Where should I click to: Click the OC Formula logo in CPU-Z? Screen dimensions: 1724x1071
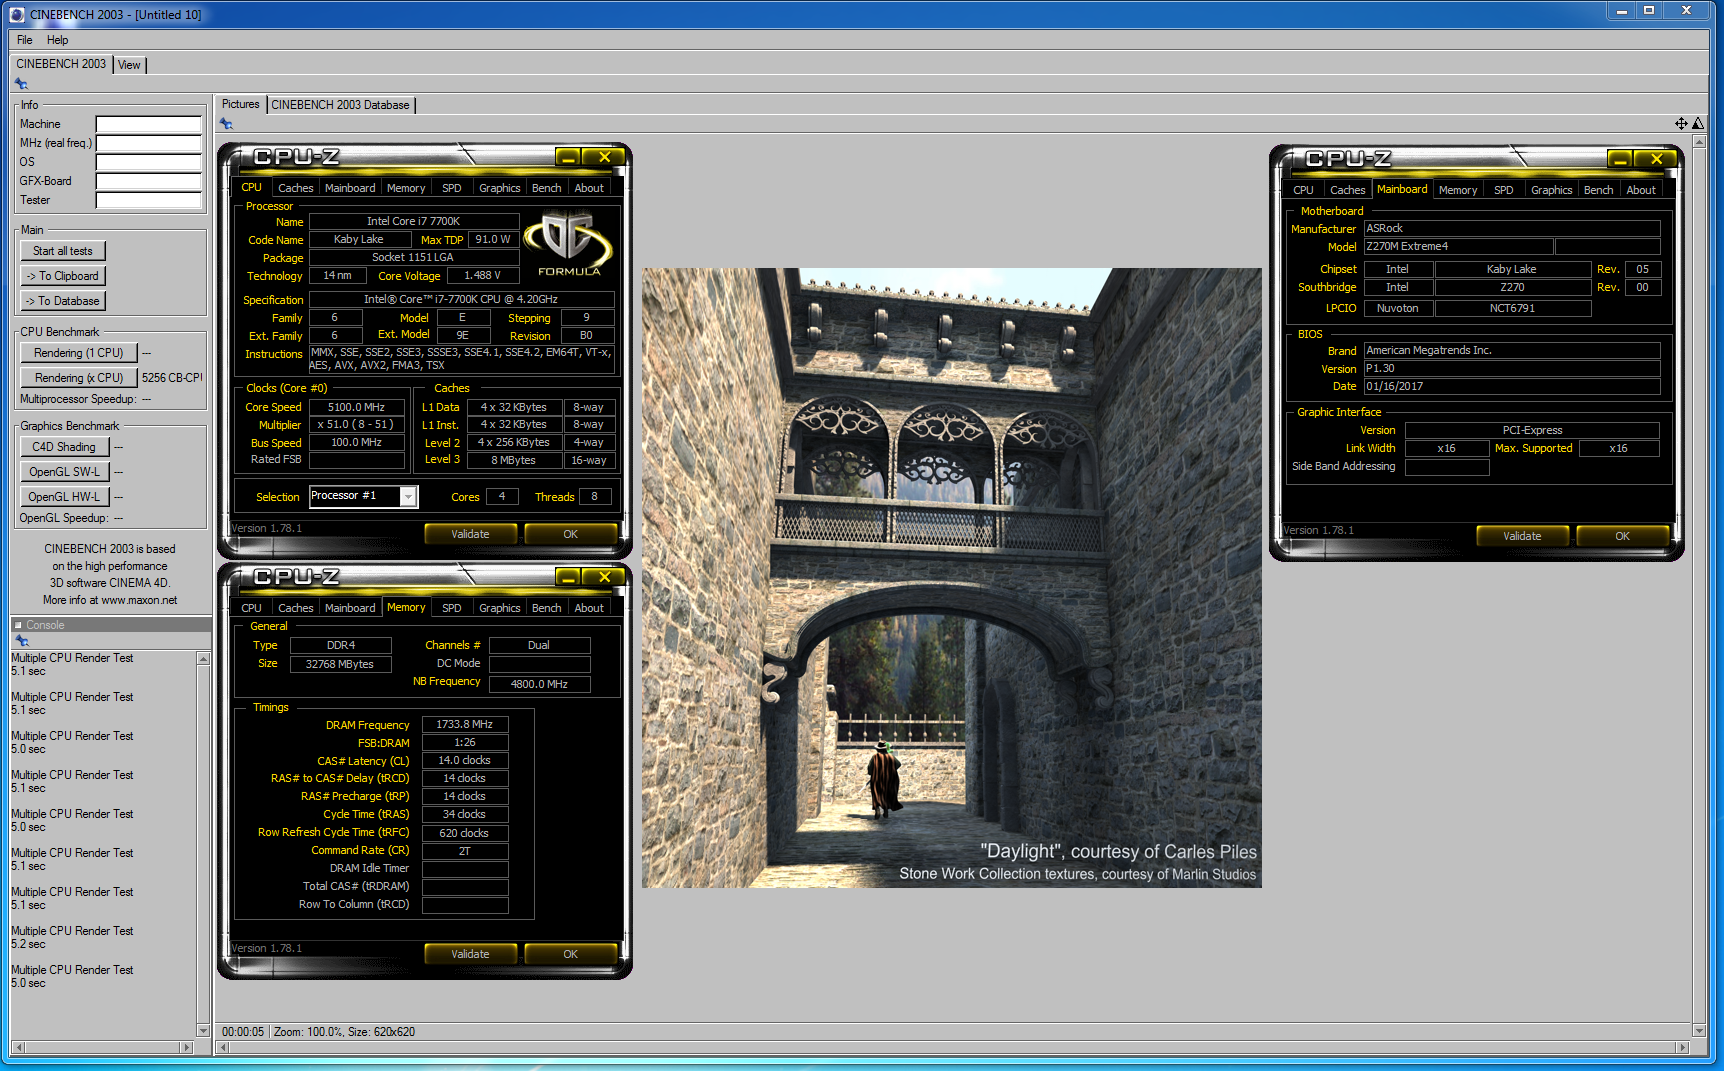(x=568, y=244)
